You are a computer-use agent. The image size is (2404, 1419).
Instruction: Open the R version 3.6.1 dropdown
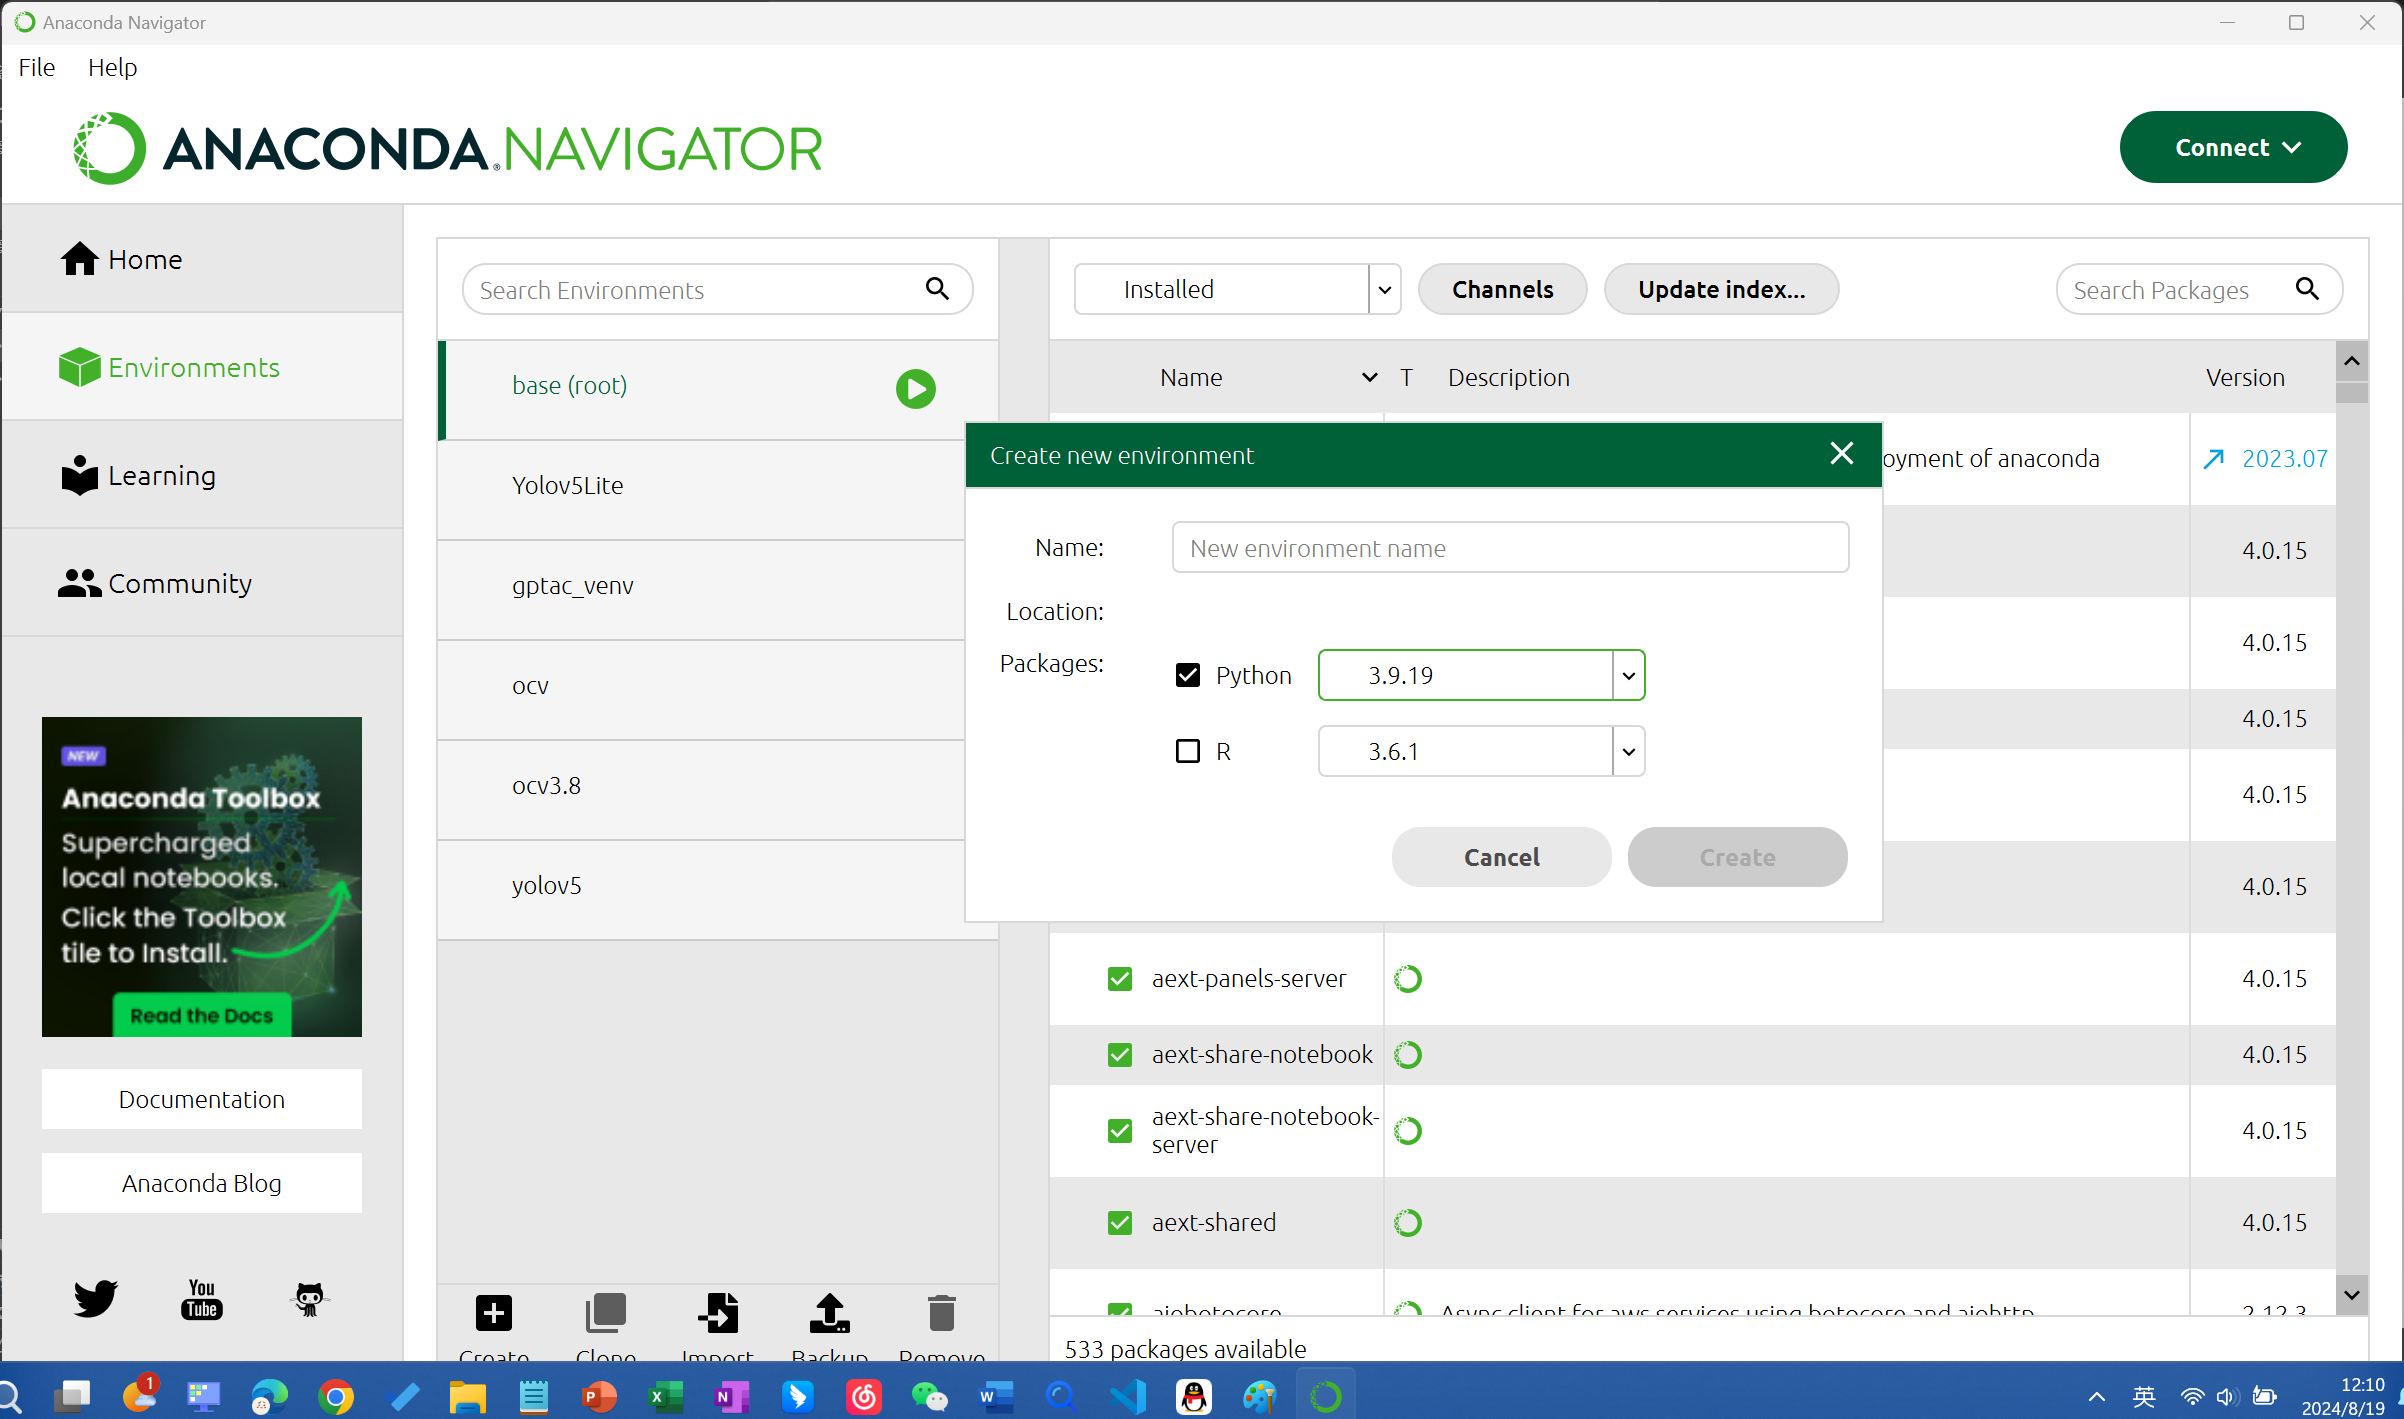pos(1482,751)
